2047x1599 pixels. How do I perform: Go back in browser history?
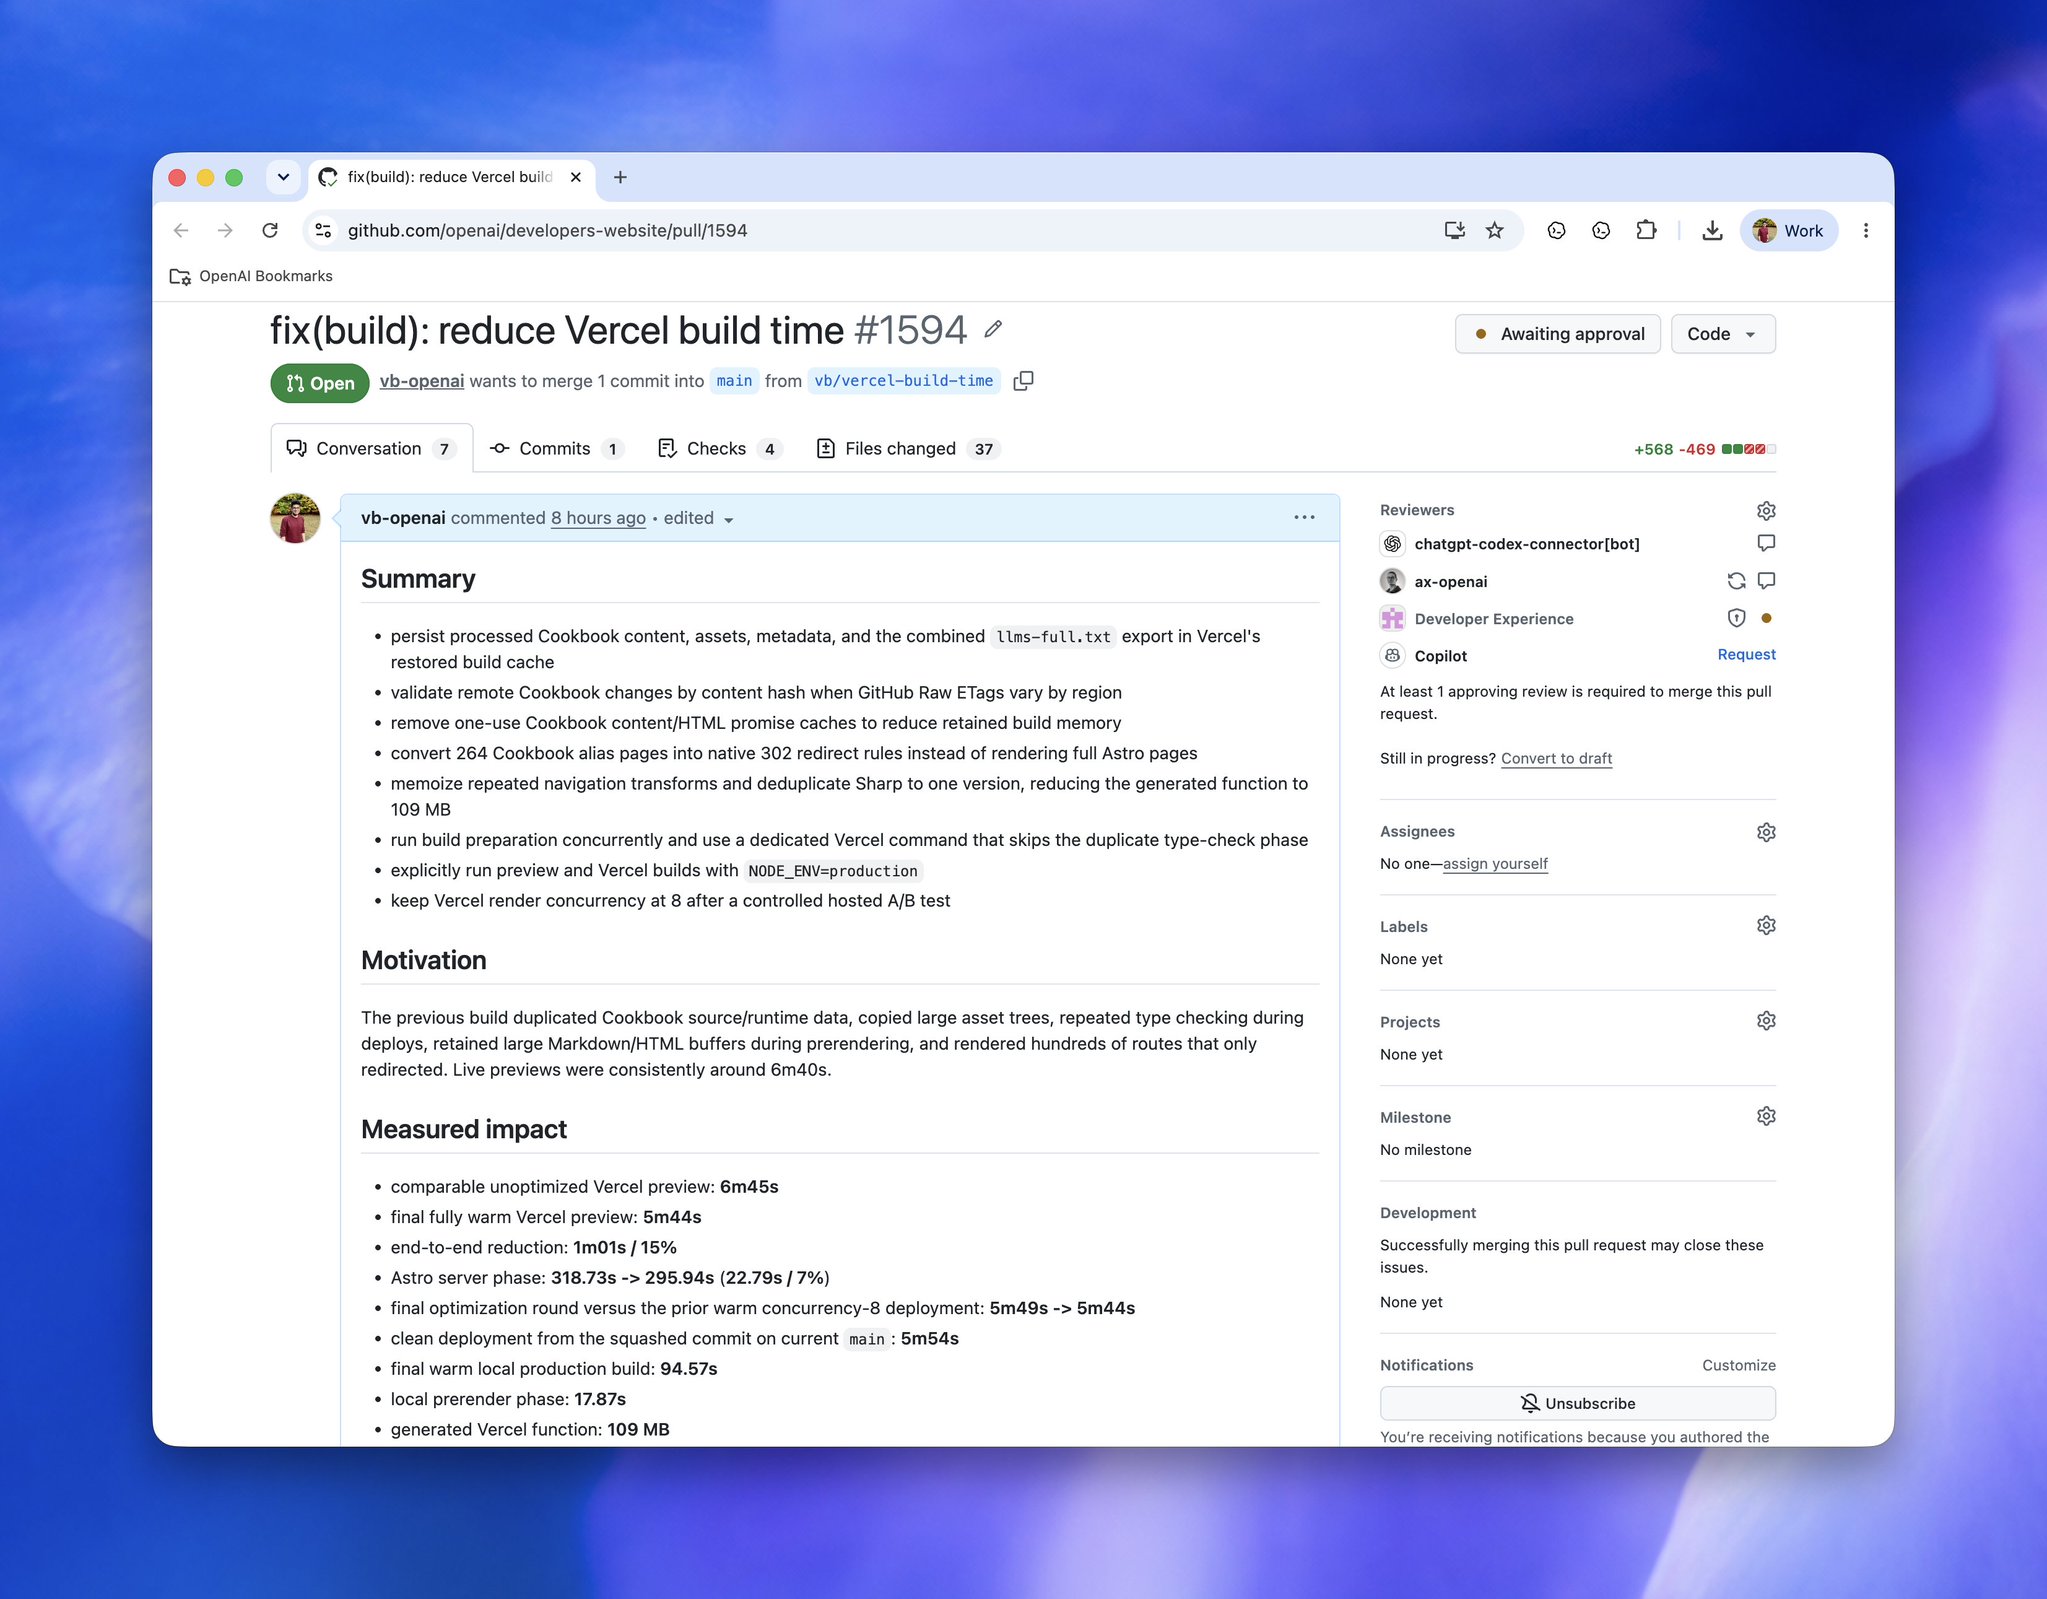point(181,230)
